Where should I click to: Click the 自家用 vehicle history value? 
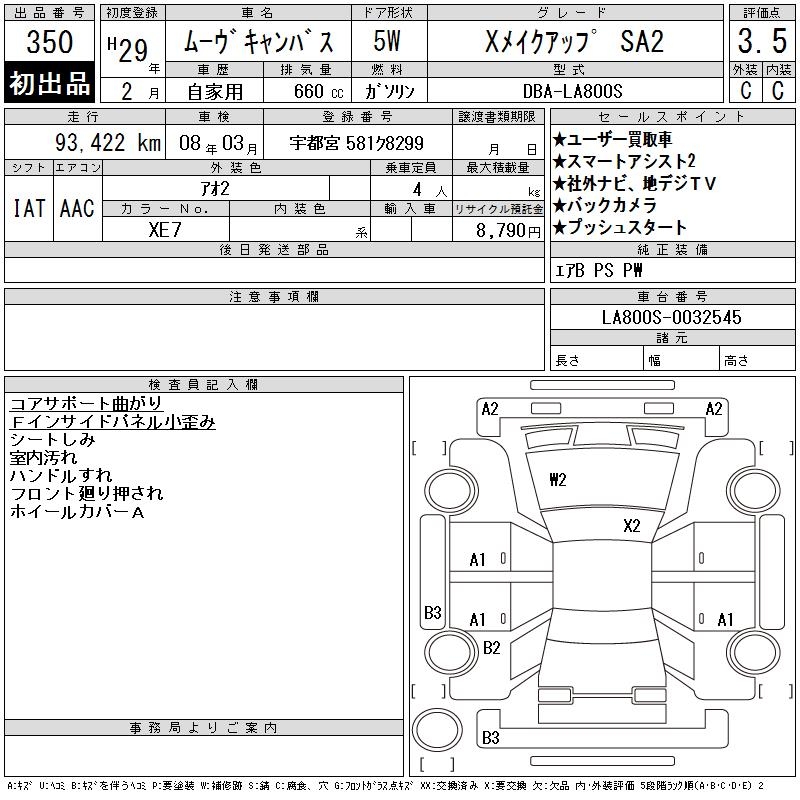[215, 92]
